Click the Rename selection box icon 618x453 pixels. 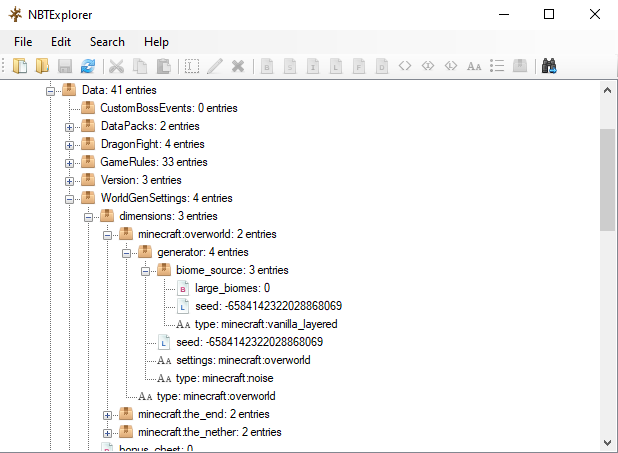tap(192, 66)
